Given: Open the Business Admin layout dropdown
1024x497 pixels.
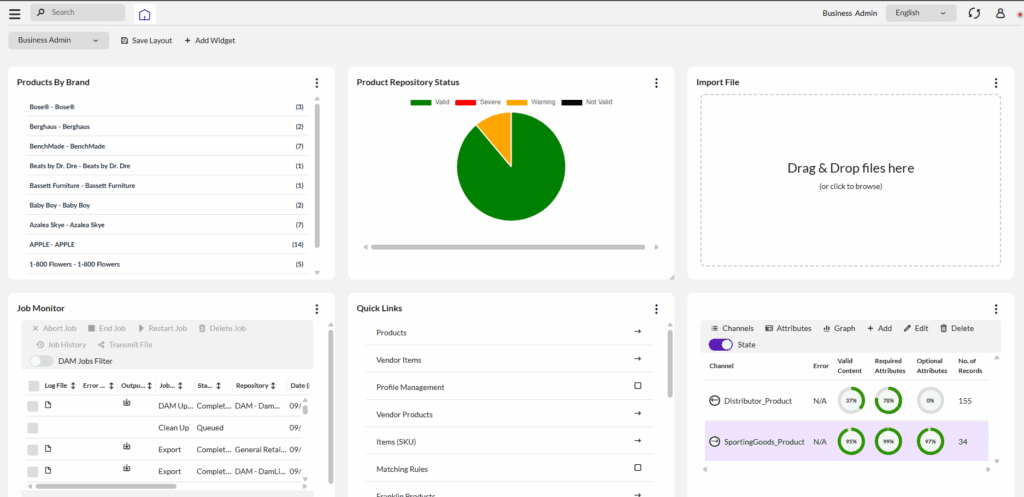Looking at the screenshot, I should click(58, 40).
